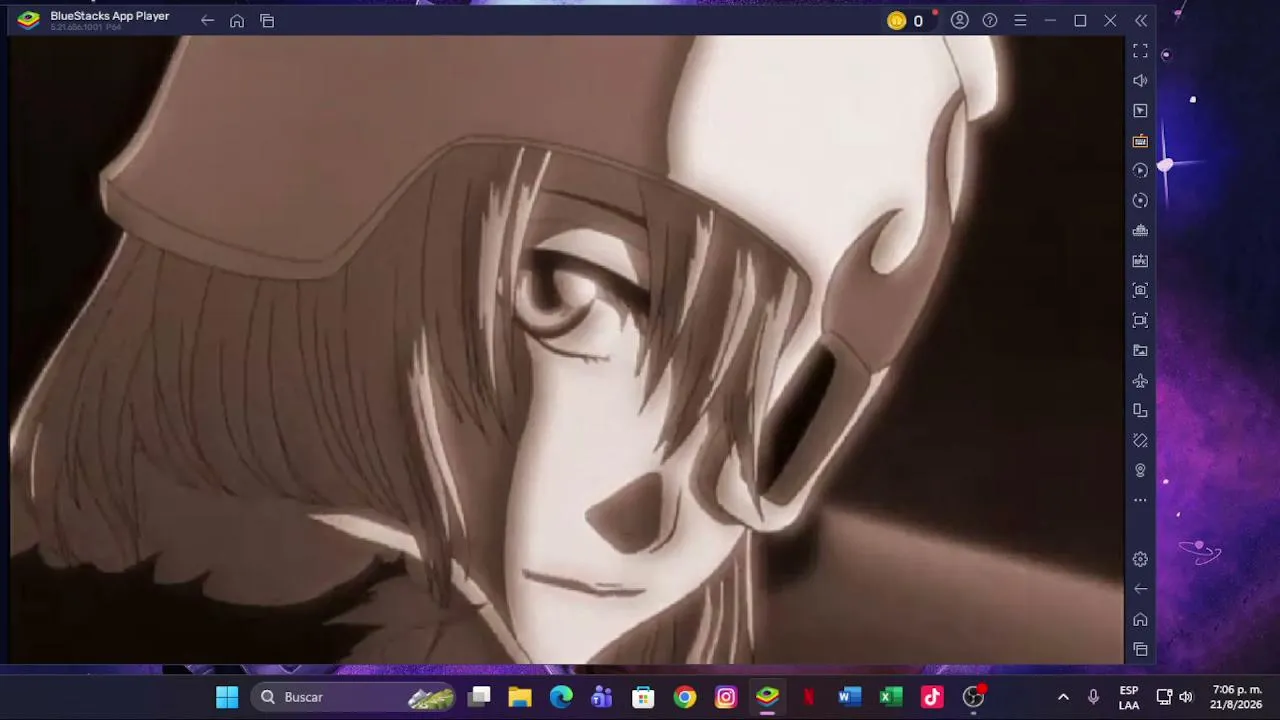Open the media folder from the sidebar

1140,350
